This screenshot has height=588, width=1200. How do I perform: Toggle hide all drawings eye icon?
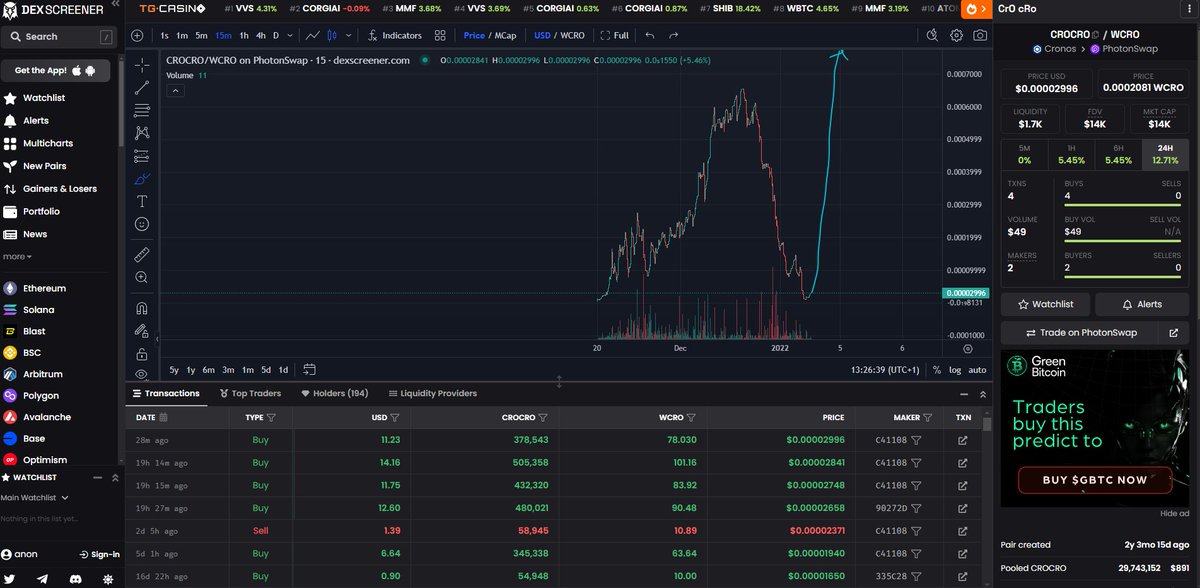142,374
